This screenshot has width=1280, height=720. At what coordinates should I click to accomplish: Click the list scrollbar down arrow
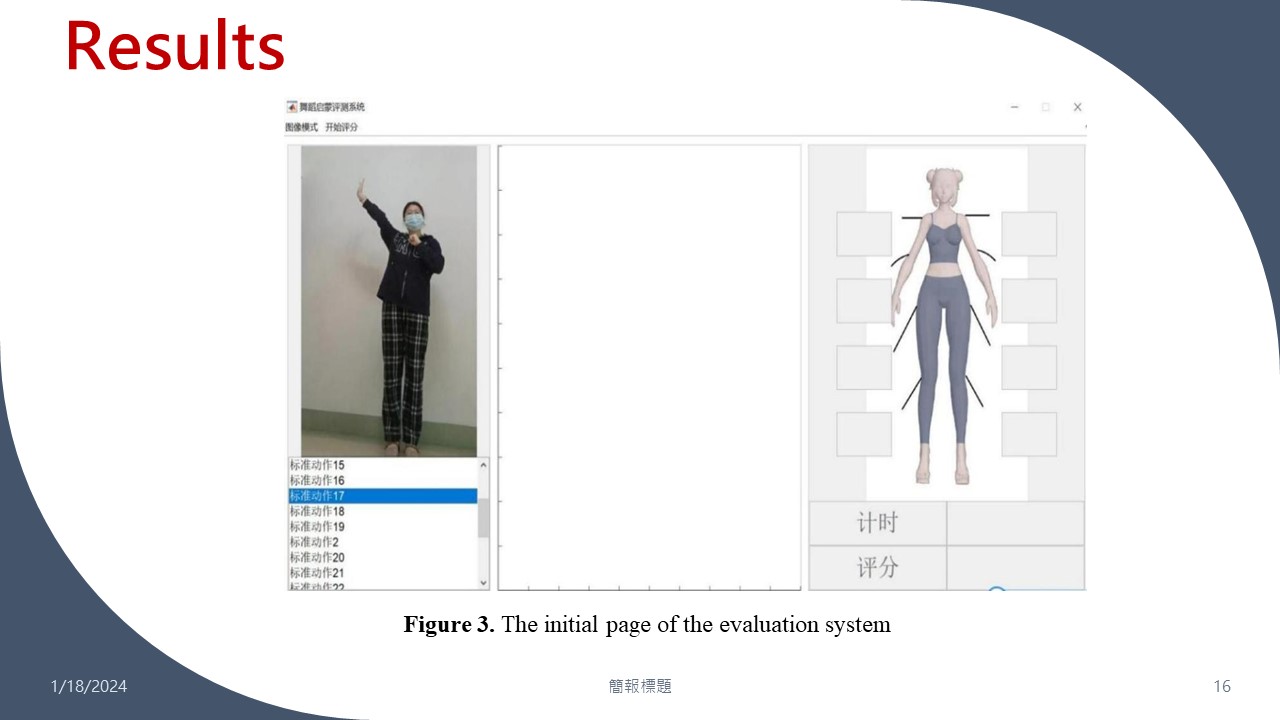coord(484,582)
